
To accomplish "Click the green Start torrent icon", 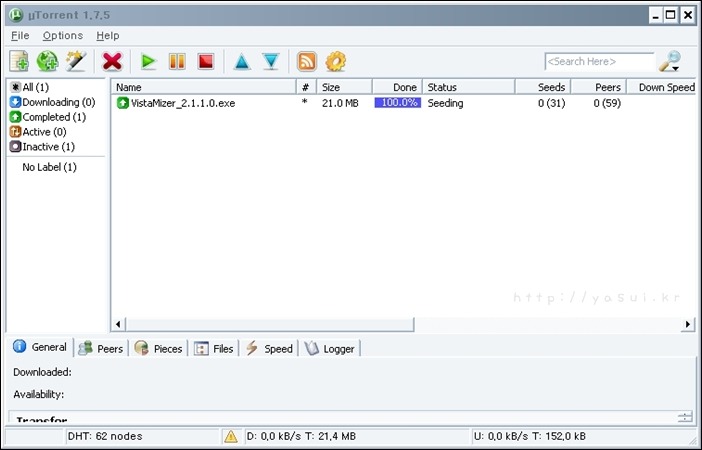I will click(x=148, y=61).
